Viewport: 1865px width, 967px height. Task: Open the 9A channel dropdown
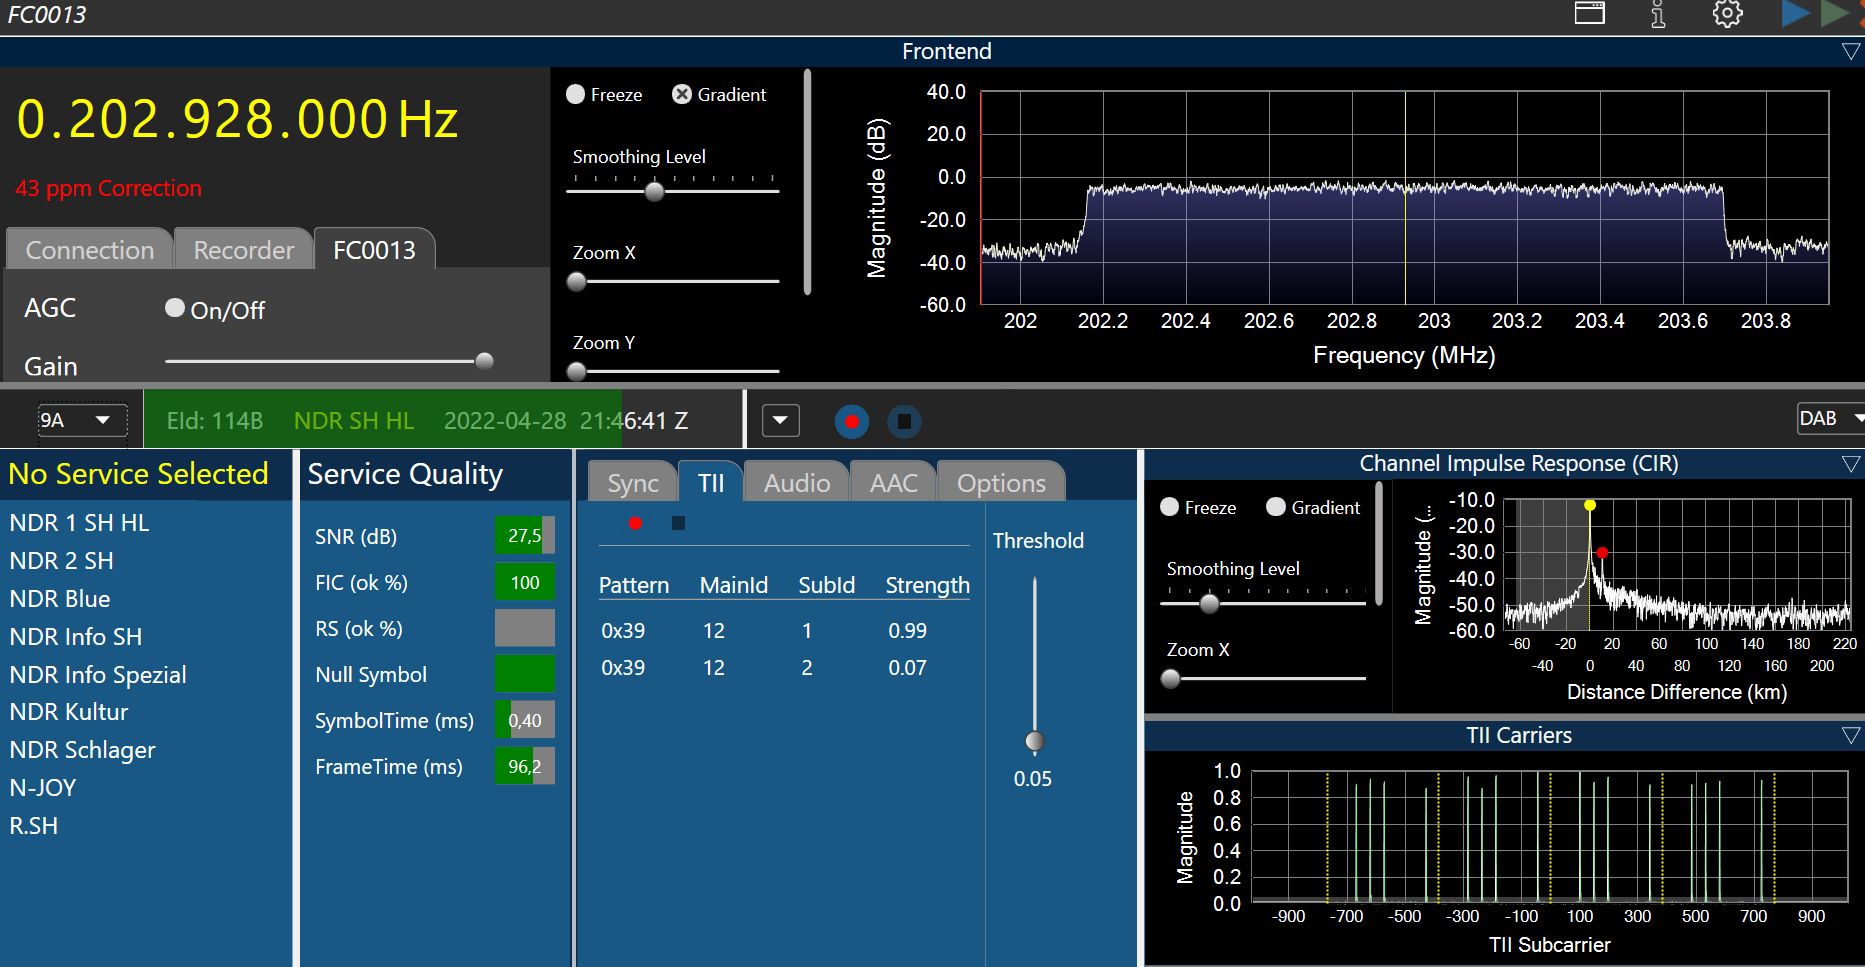tap(83, 421)
